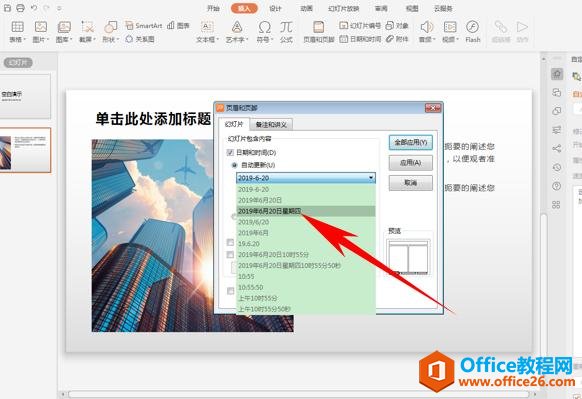Click the 图表 chart icon
Viewport: 582px width, 399px height.
(179, 26)
